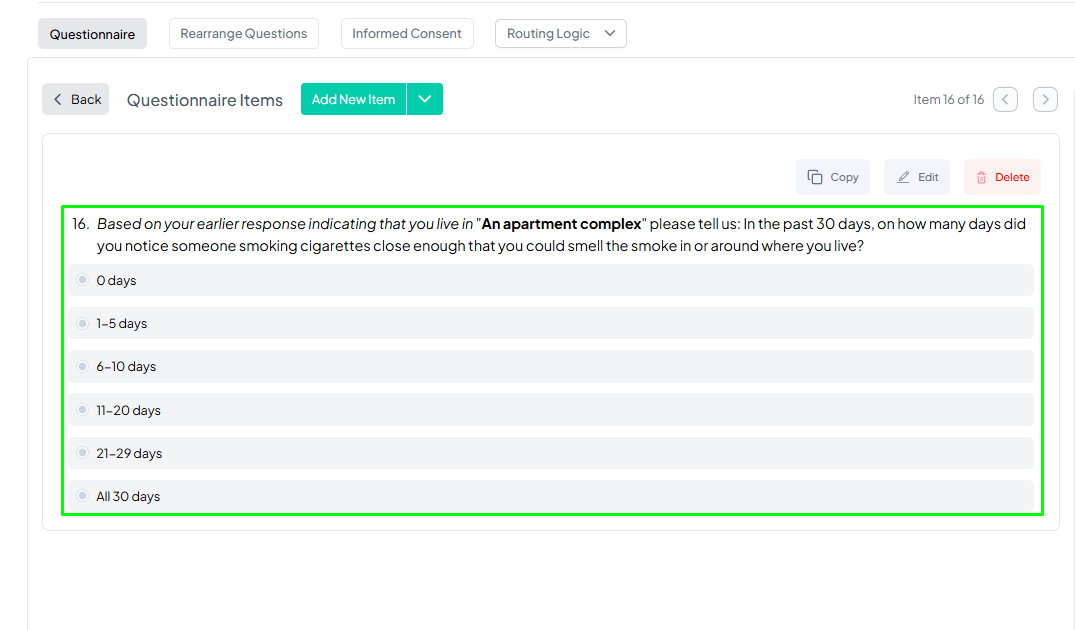Select the 0 days radio option
Viewport: 1075px width, 630px height.
[x=82, y=280]
